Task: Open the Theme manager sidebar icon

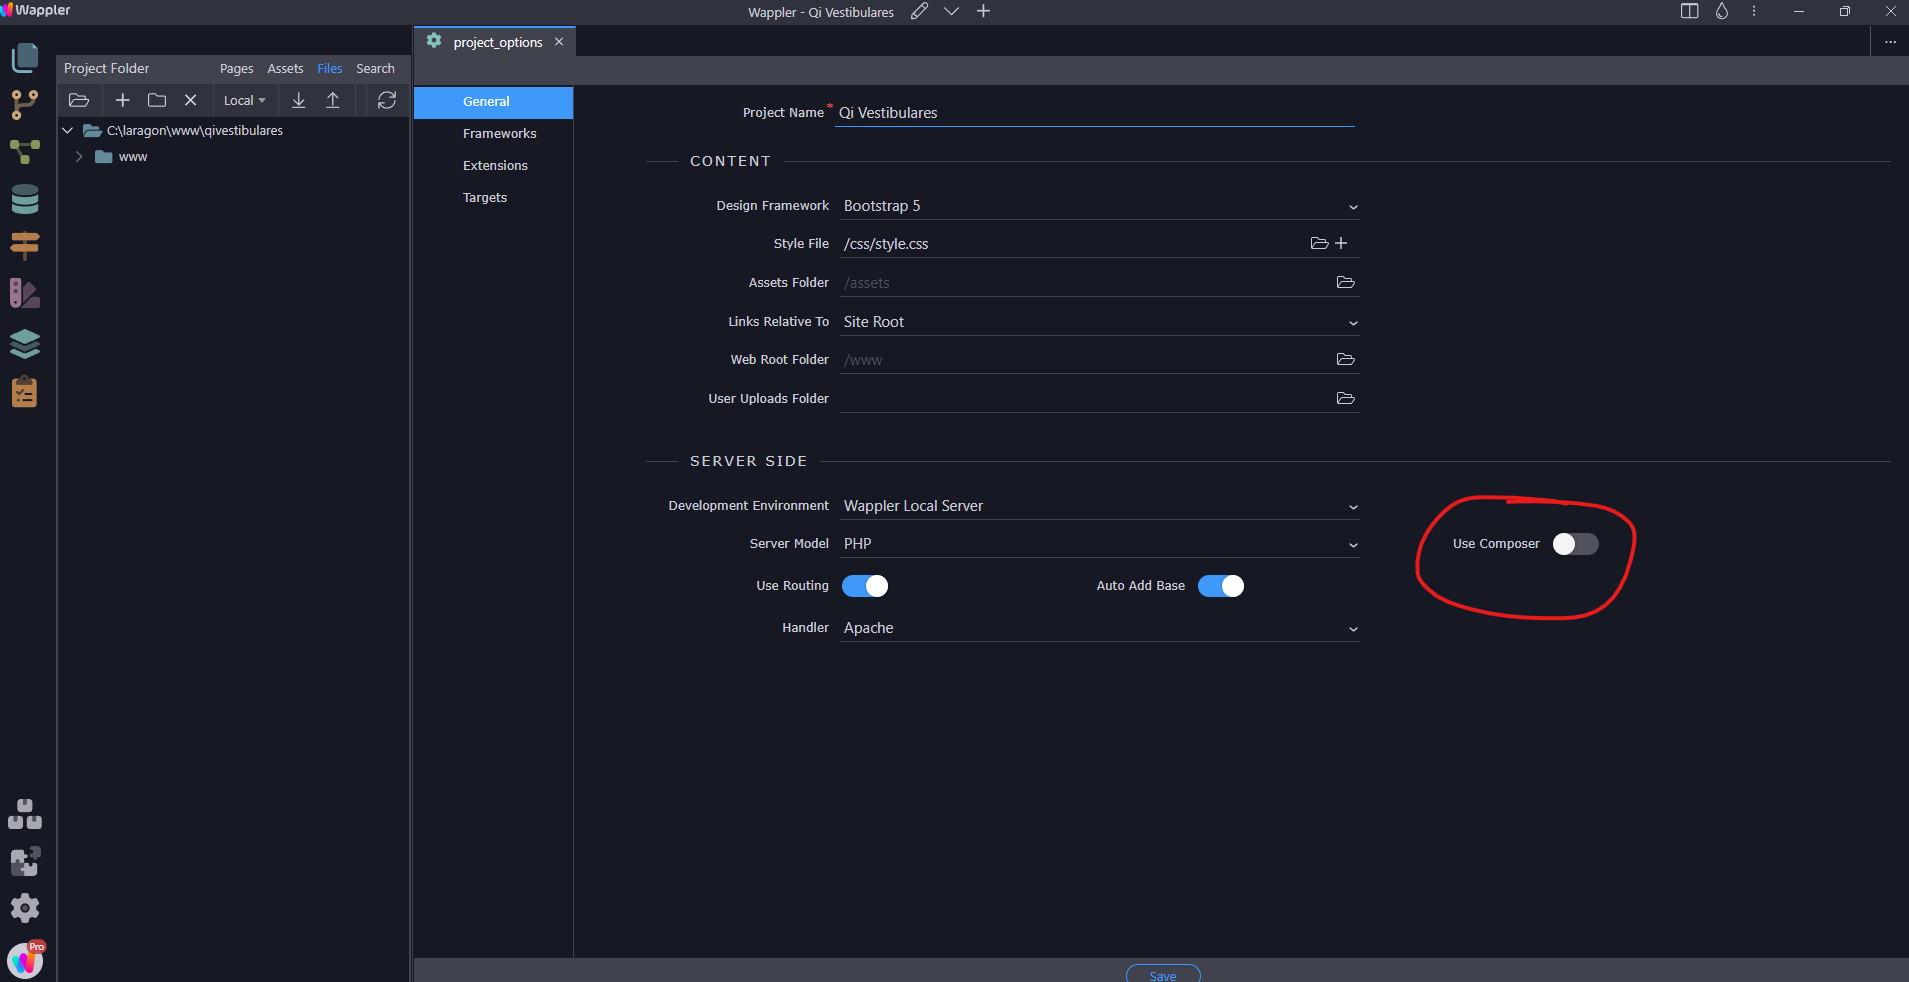Action: (24, 294)
